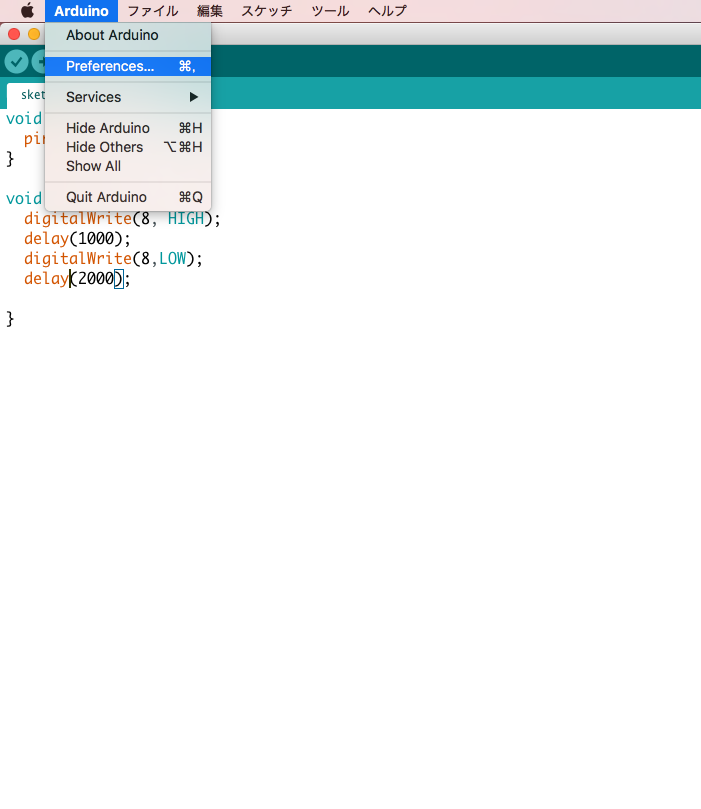Open the 編集 menu
The image size is (701, 809).
(x=209, y=11)
